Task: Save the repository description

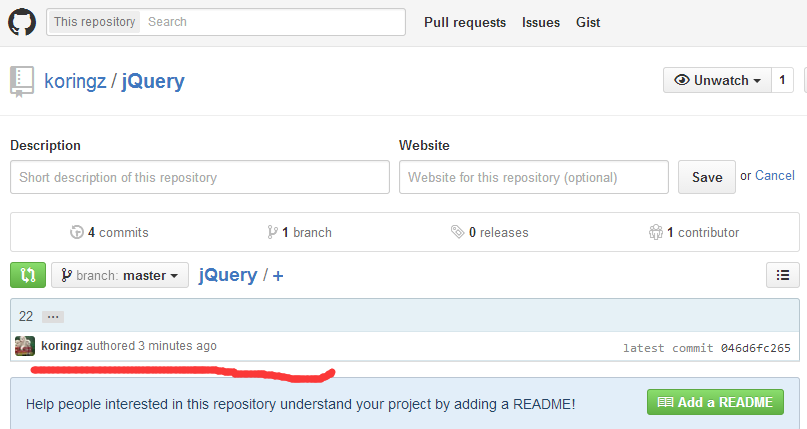Action: pos(707,177)
